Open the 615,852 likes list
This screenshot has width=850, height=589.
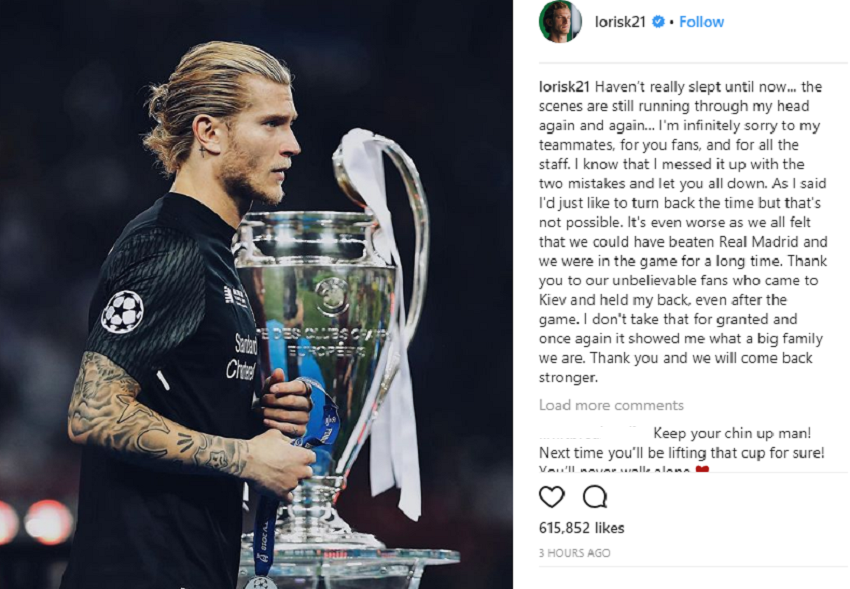point(582,528)
